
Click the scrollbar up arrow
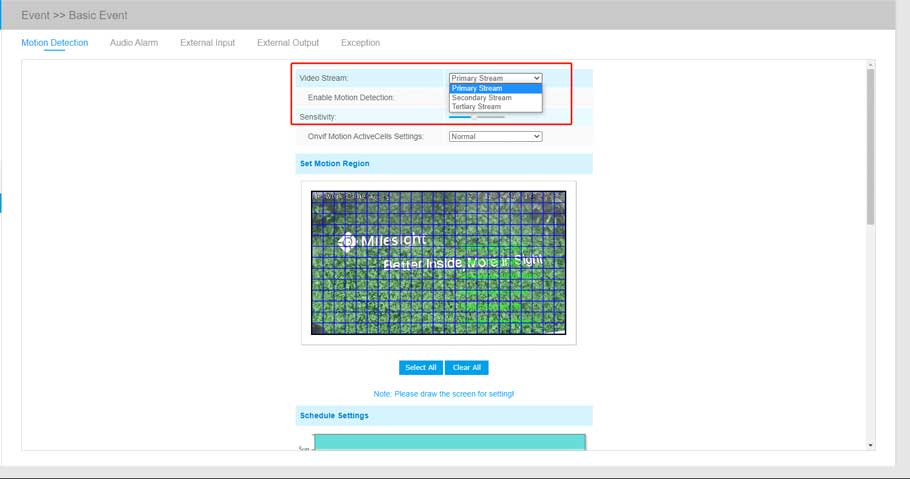tap(870, 65)
